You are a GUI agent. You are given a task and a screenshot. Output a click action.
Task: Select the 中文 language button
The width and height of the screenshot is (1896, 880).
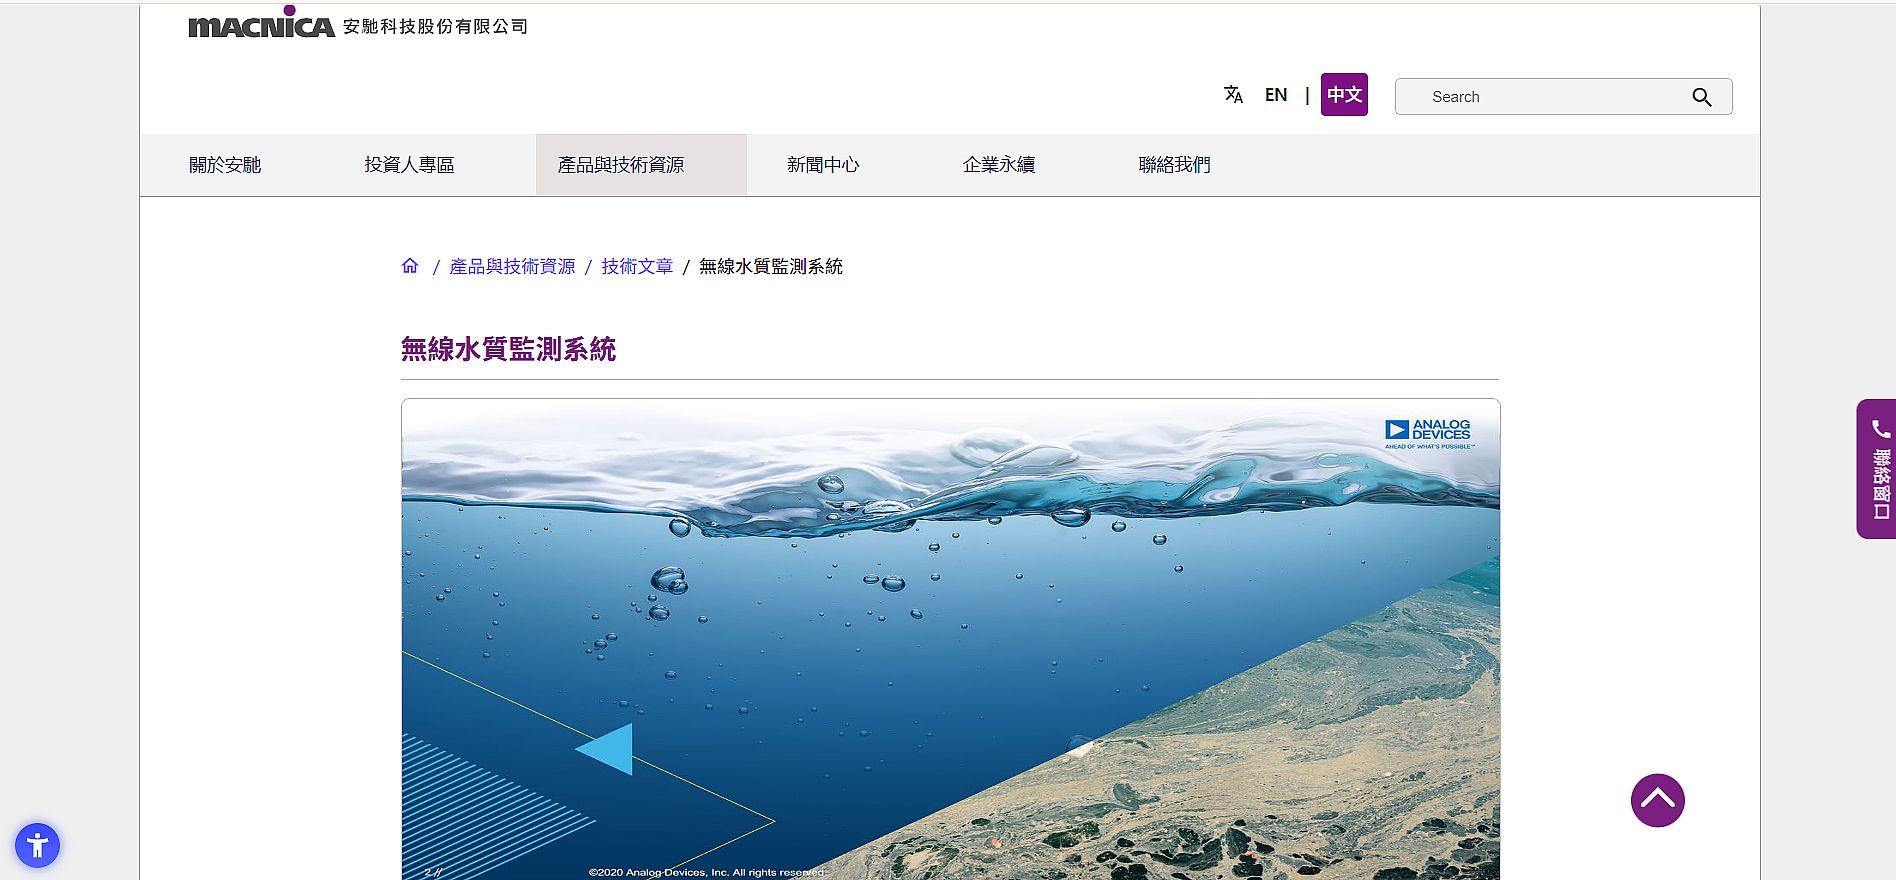pyautogui.click(x=1344, y=95)
